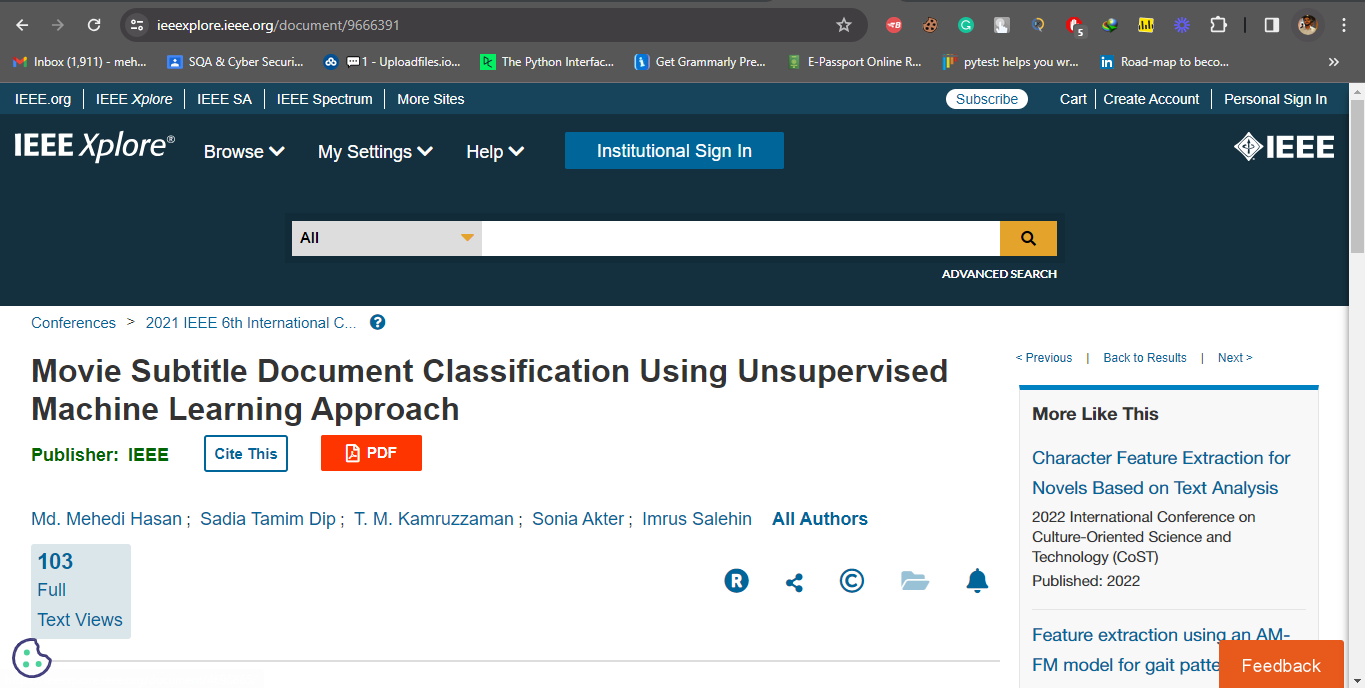Open IEEE Spectrum top link
Screen dimensions: 1365x688
pos(325,99)
